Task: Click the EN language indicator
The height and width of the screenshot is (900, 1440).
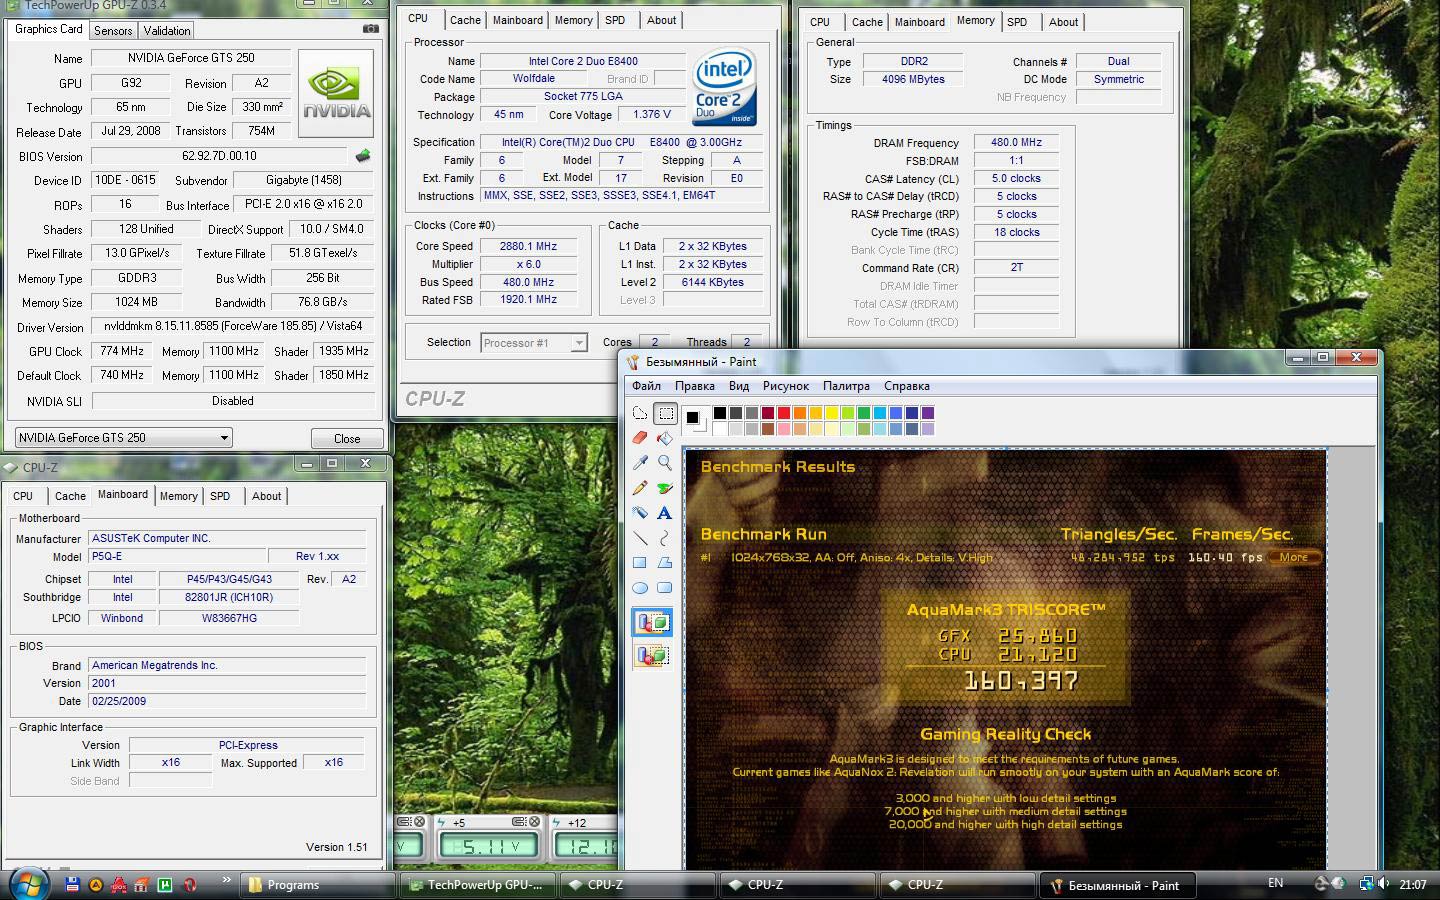Action: pos(1275,883)
